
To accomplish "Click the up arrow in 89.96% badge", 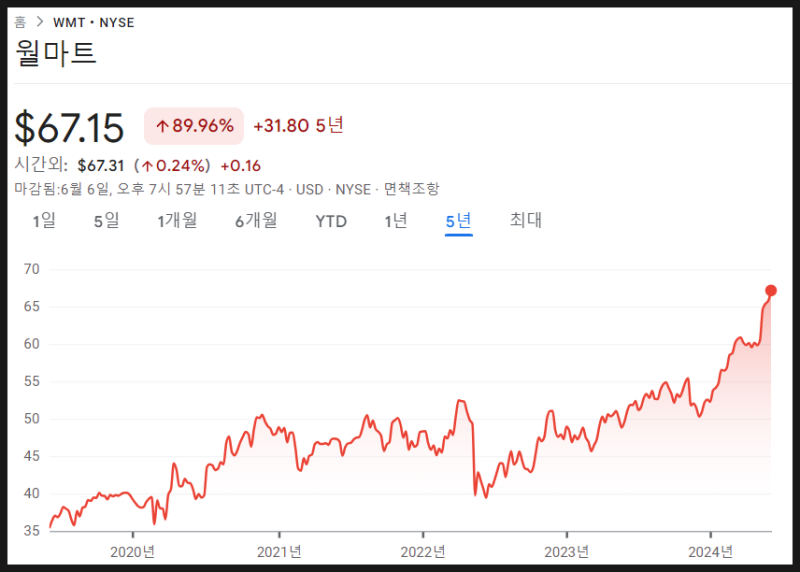I will (162, 126).
